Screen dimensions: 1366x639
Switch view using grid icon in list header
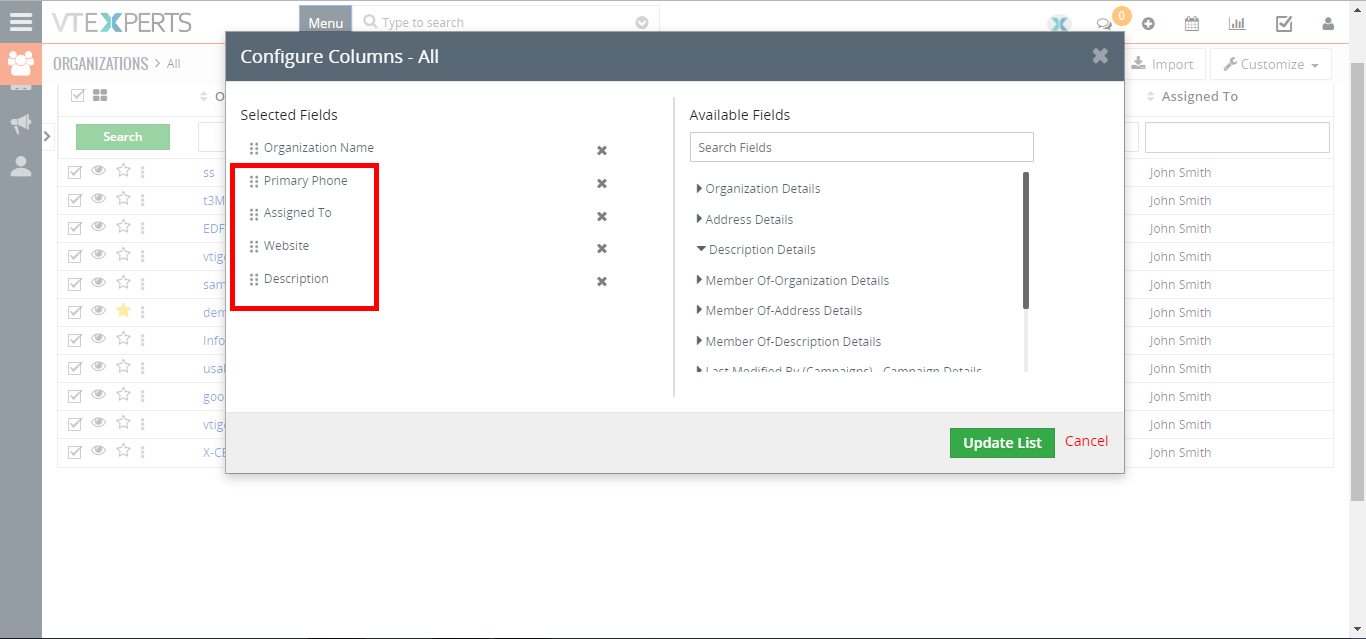[100, 96]
